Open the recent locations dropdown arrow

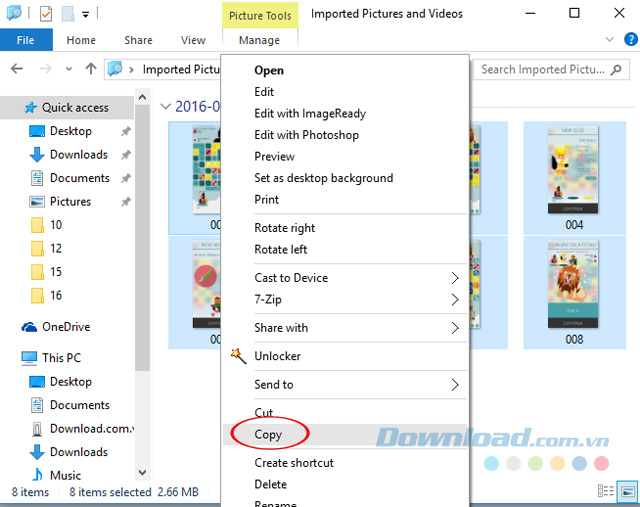tap(69, 69)
